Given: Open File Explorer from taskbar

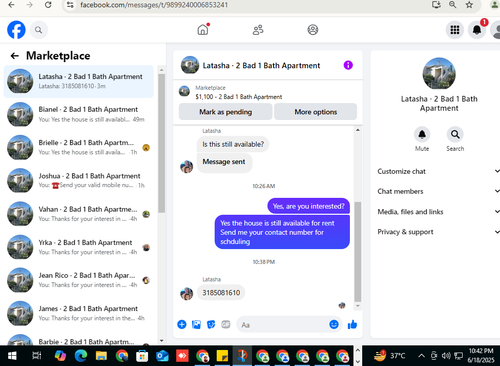Looking at the screenshot, I should [101, 356].
